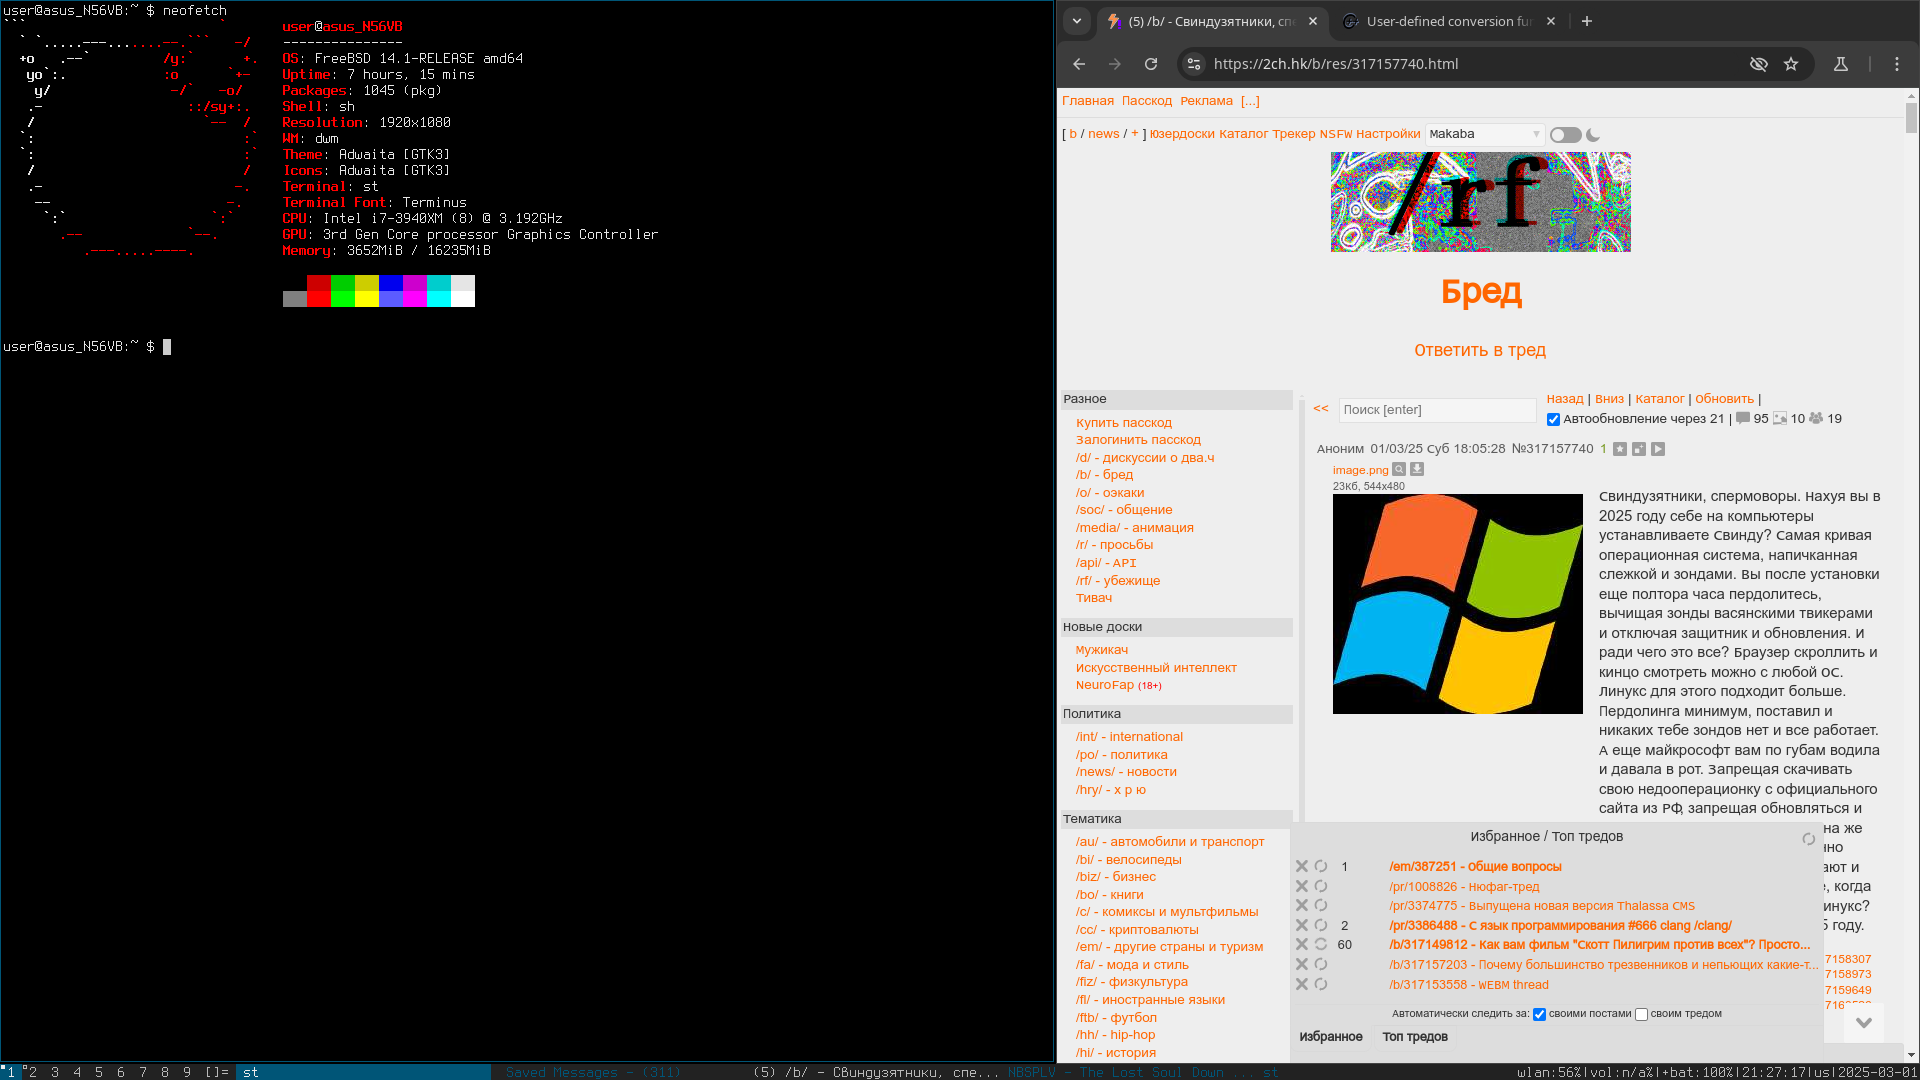Click the scroll-down chevron button

pos(1863,1023)
